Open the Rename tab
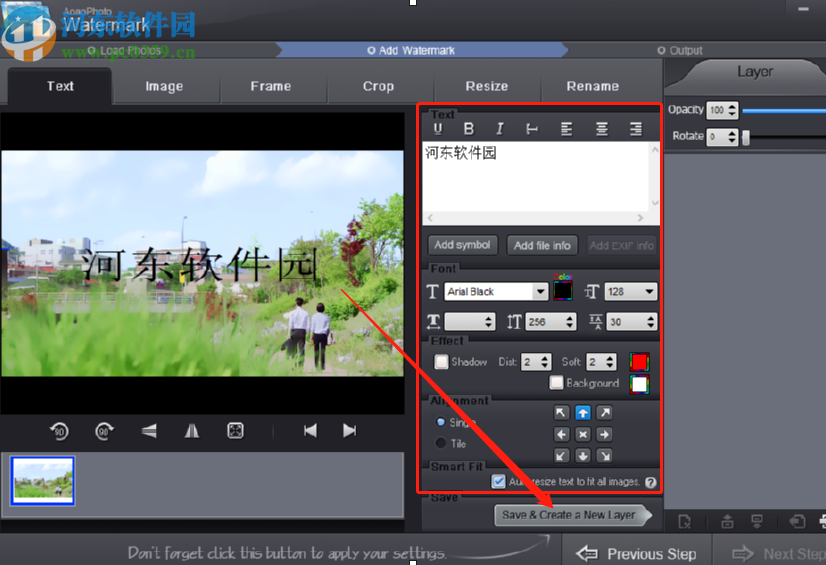 click(x=593, y=86)
